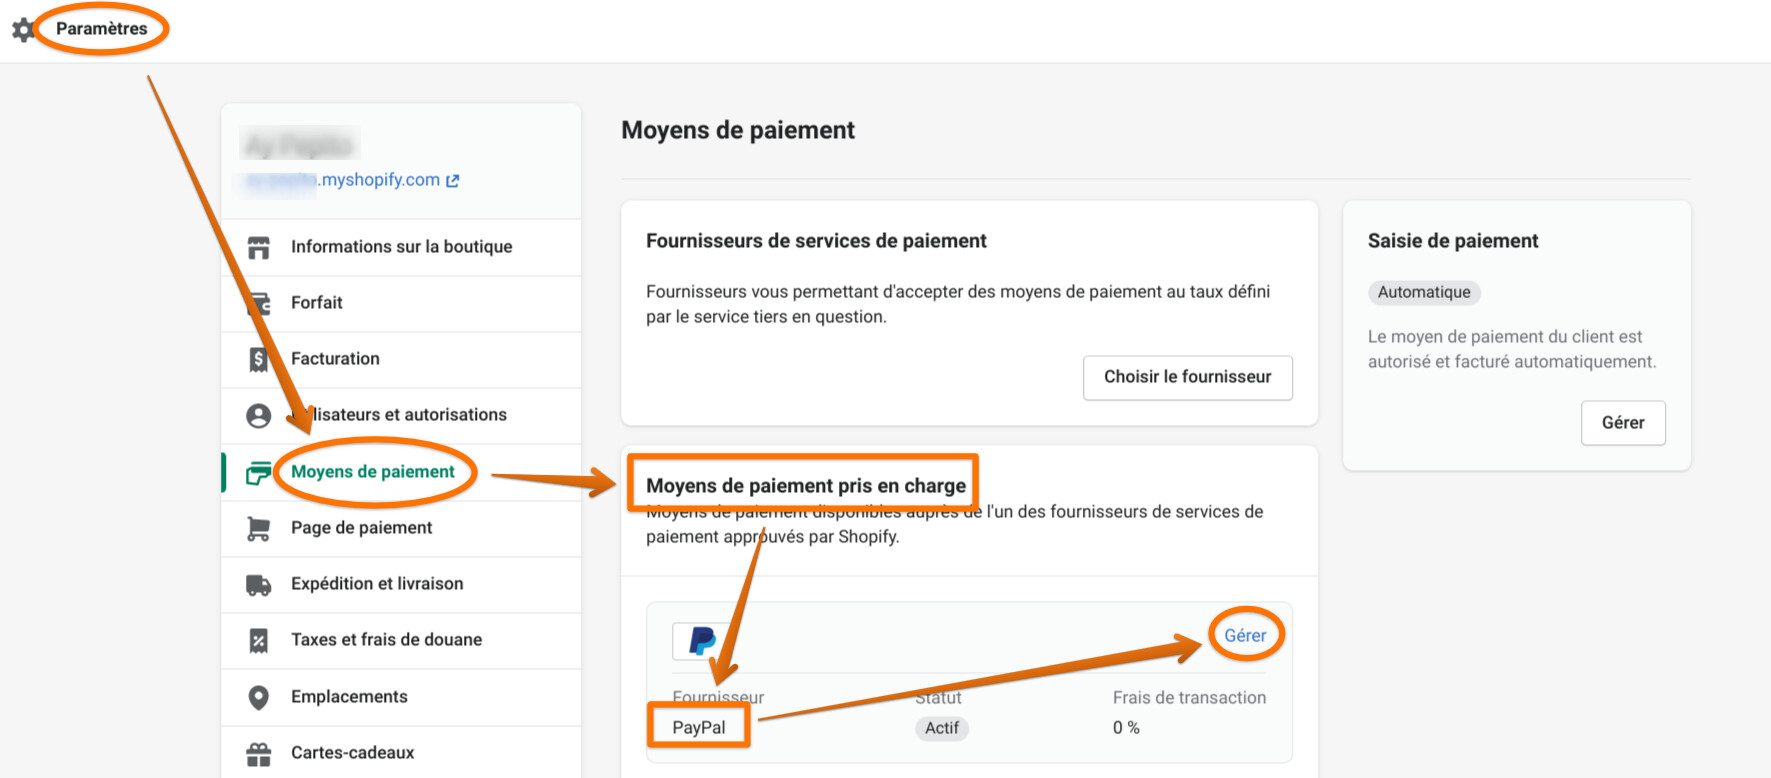Click the delivery truck icon for Expédition

pyautogui.click(x=259, y=584)
